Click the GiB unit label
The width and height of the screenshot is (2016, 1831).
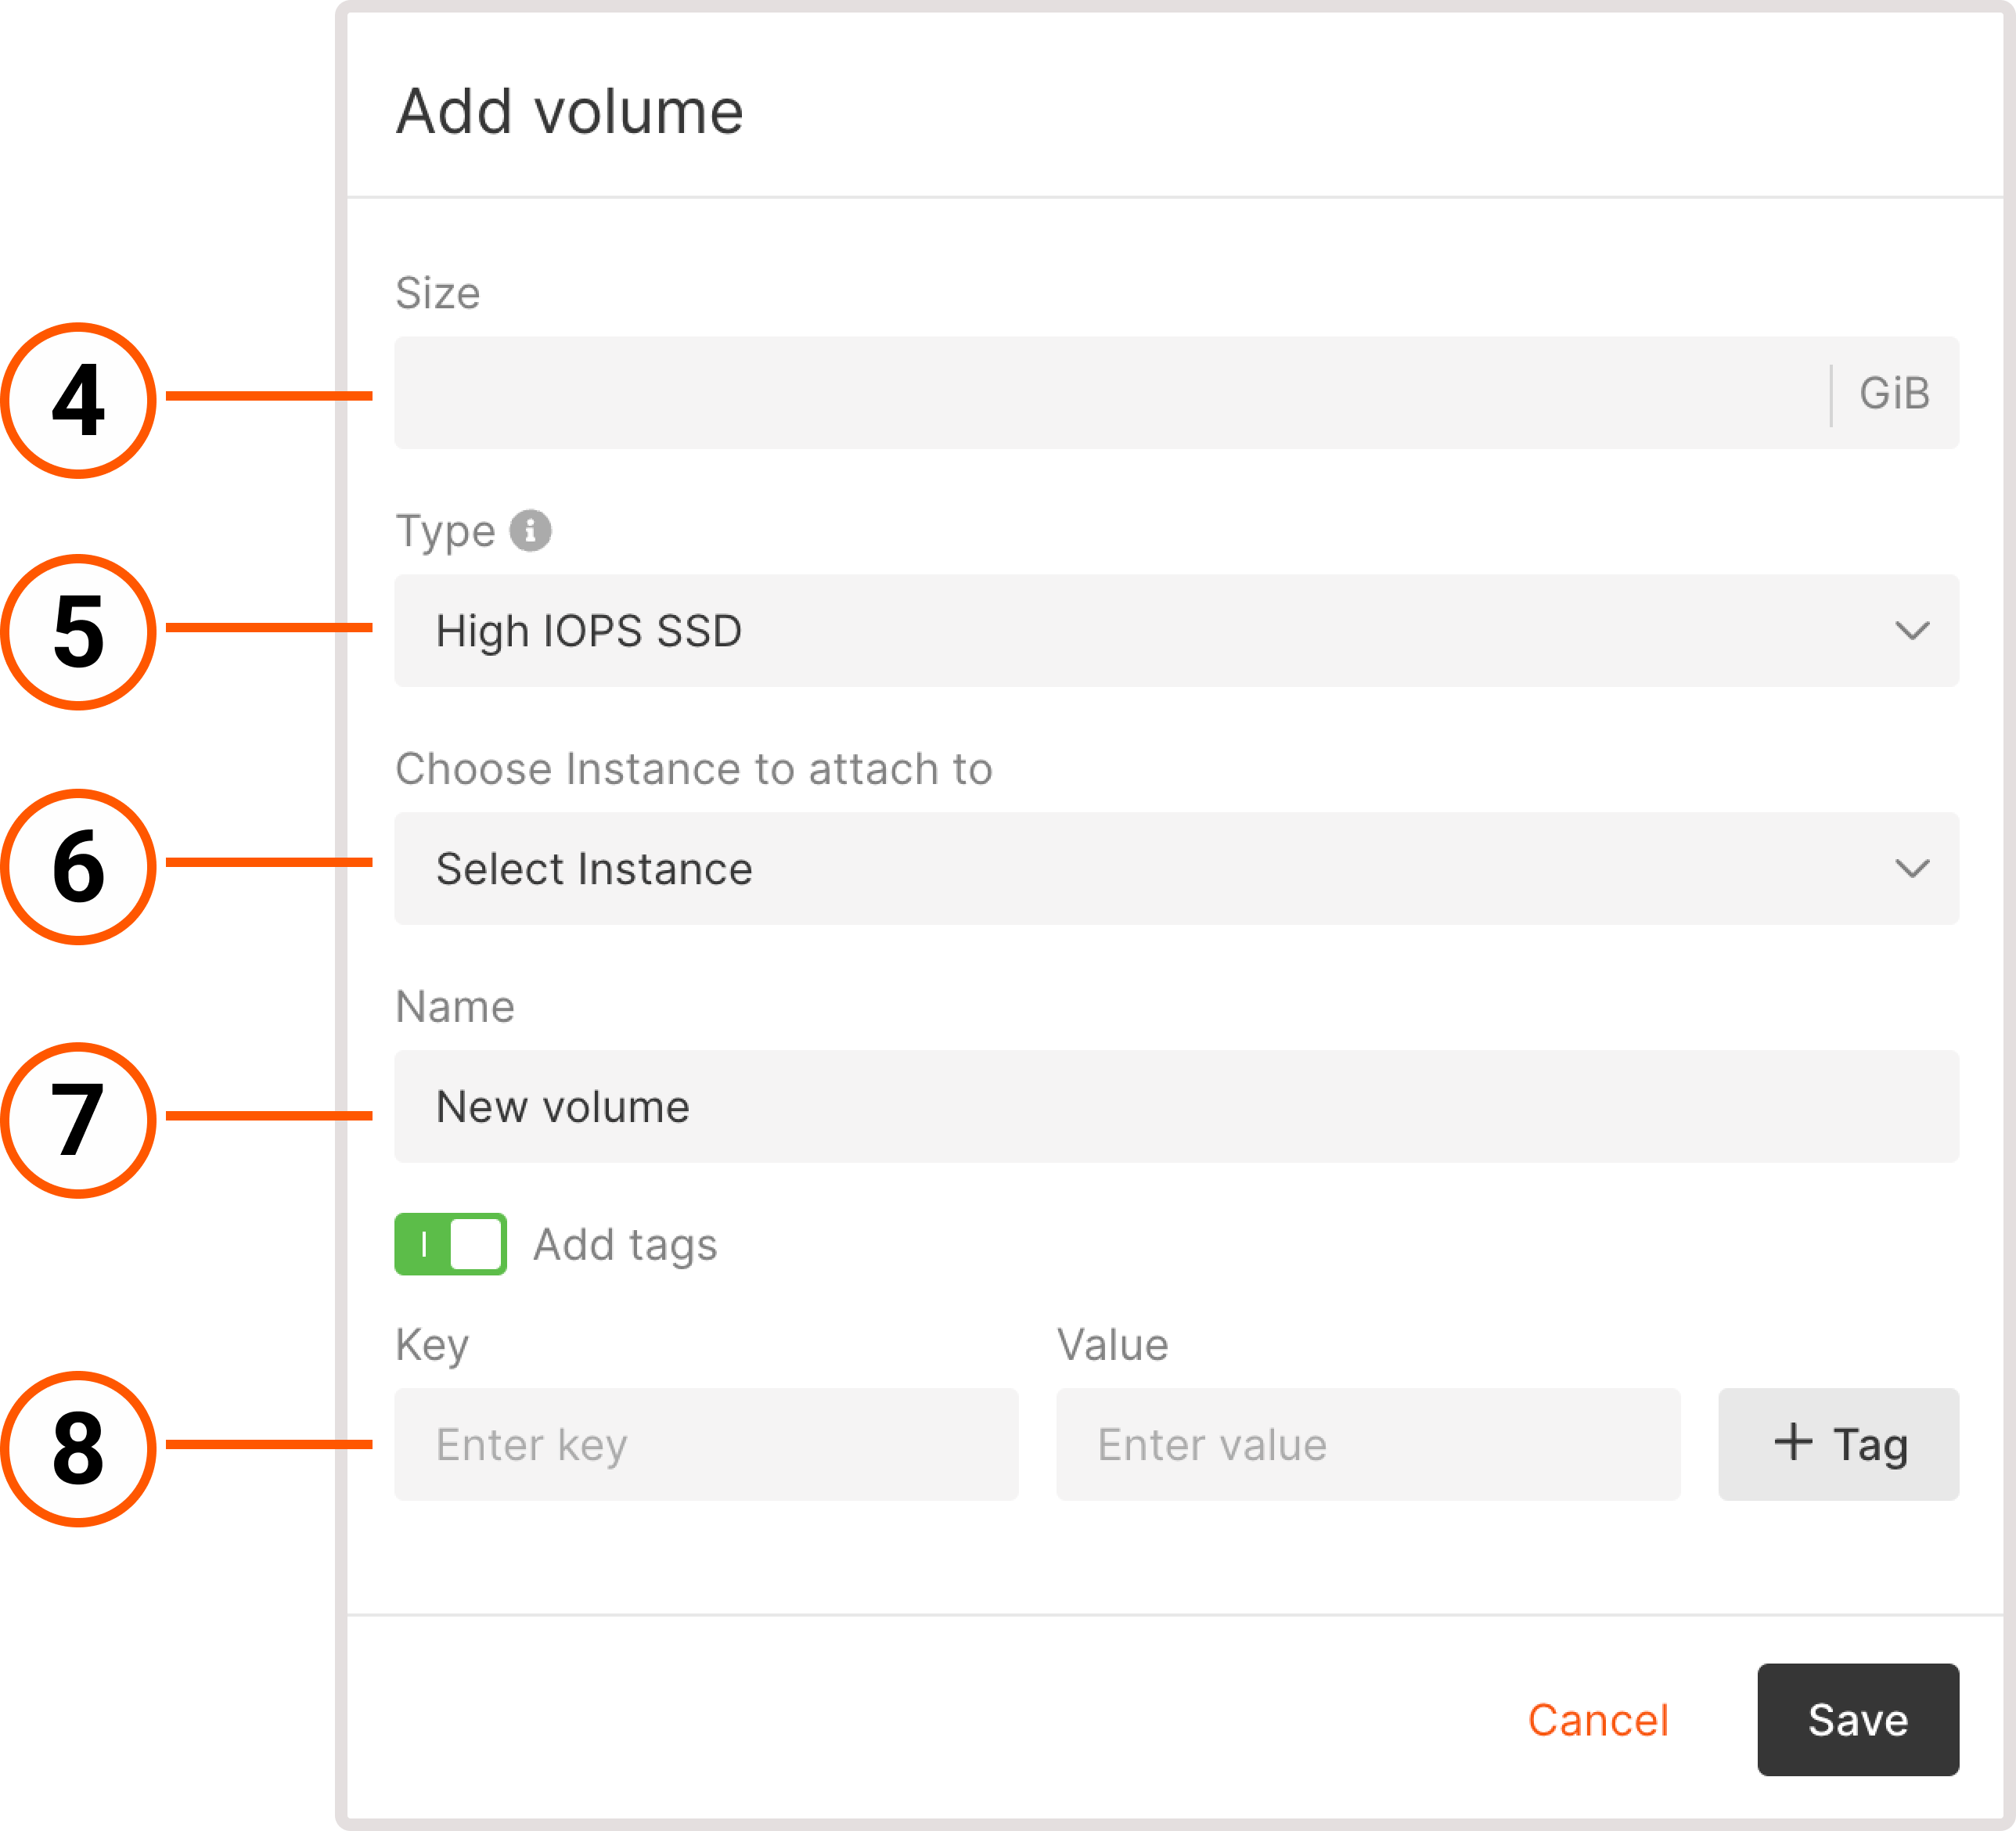tap(1893, 393)
